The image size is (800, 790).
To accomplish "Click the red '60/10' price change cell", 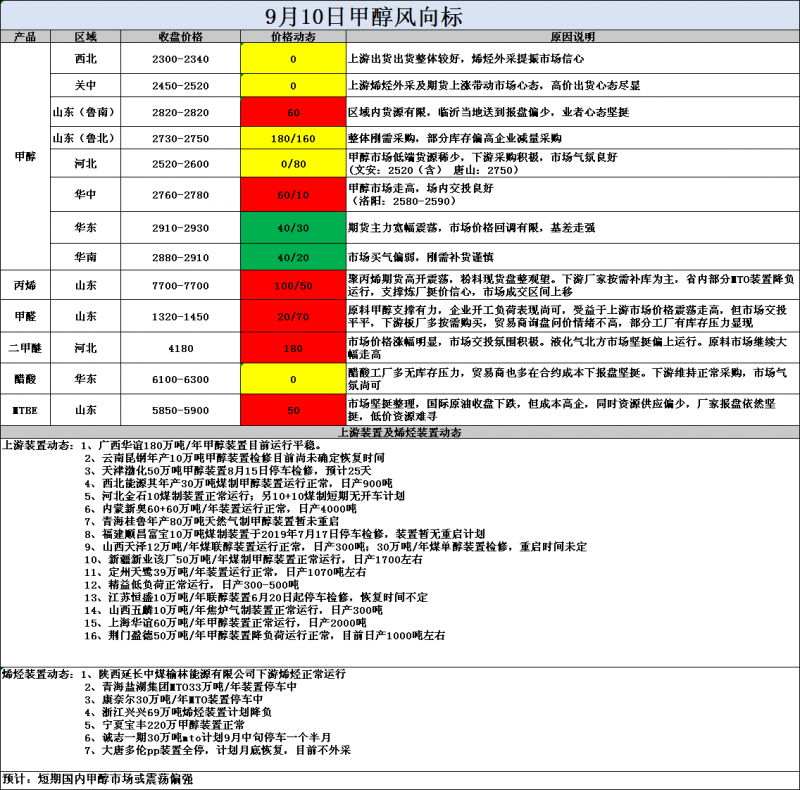I will 293,194.
